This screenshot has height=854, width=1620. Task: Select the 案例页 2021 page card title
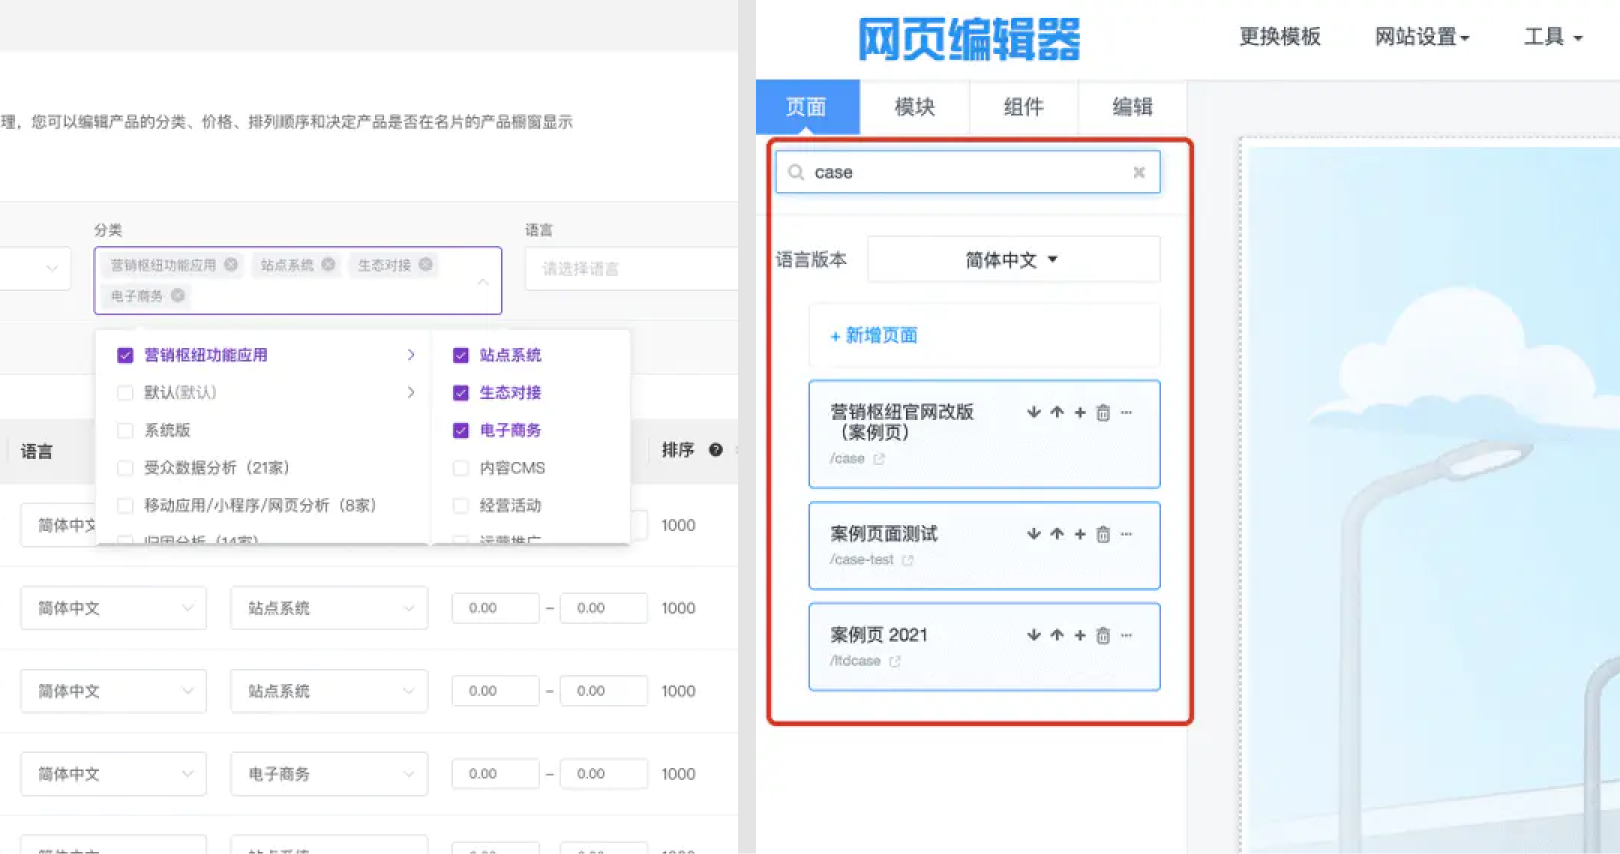(879, 635)
